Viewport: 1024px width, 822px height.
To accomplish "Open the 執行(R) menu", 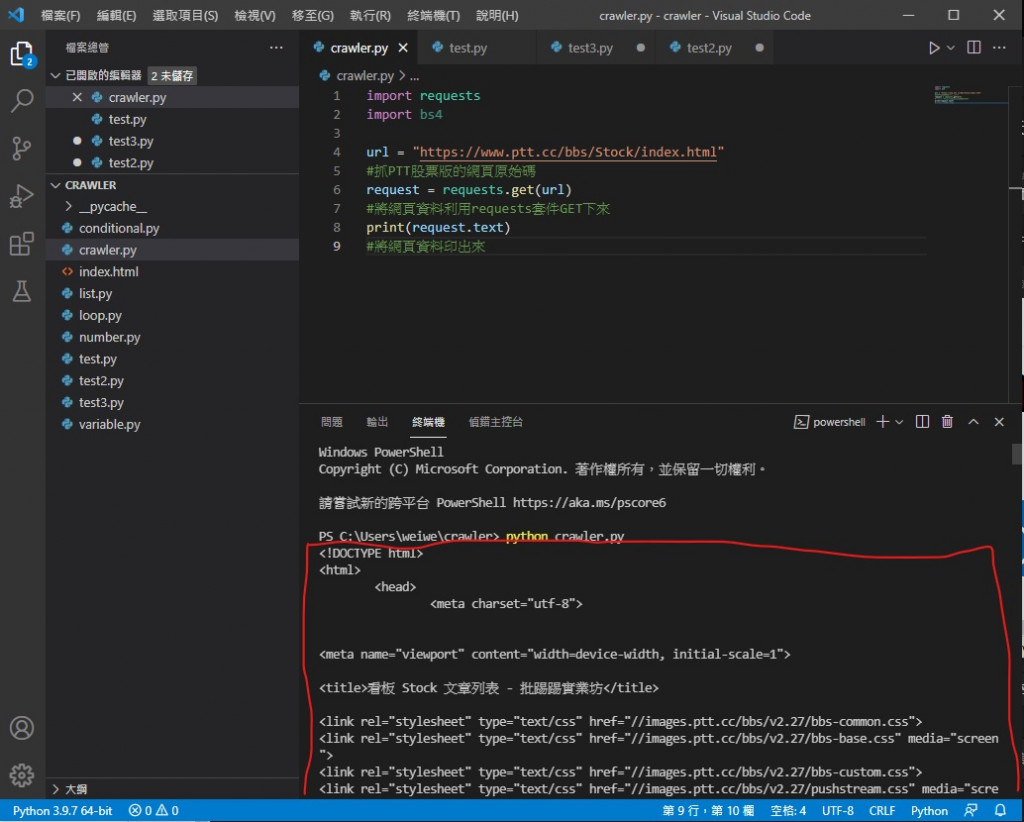I will tap(370, 15).
